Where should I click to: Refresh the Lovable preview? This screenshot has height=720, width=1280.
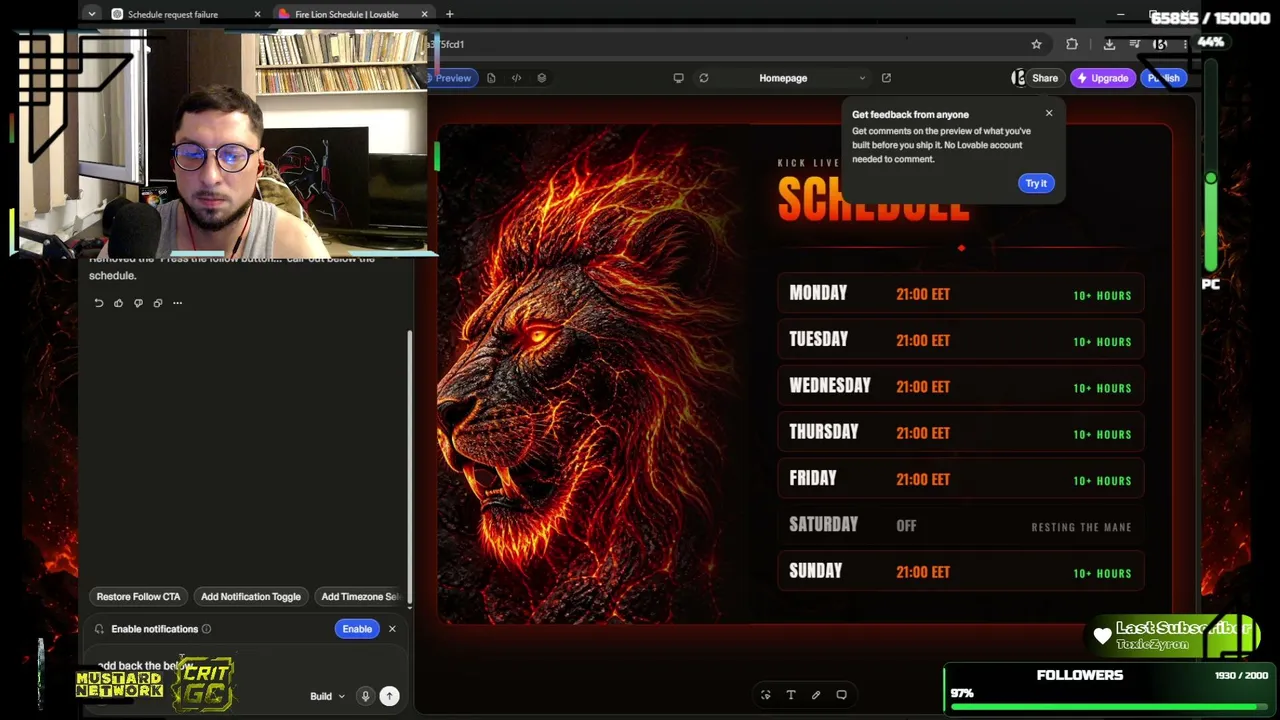[704, 78]
